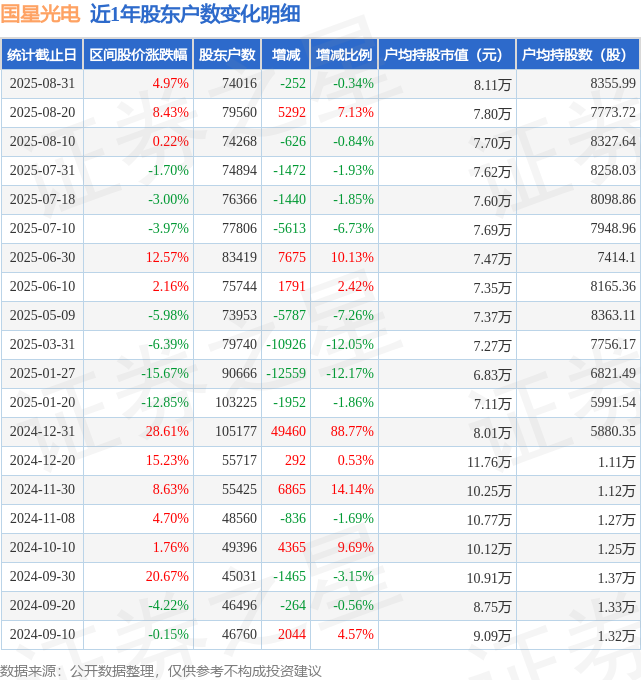Click the 11.76万 market value cell
This screenshot has width=641, height=680.
(489, 462)
